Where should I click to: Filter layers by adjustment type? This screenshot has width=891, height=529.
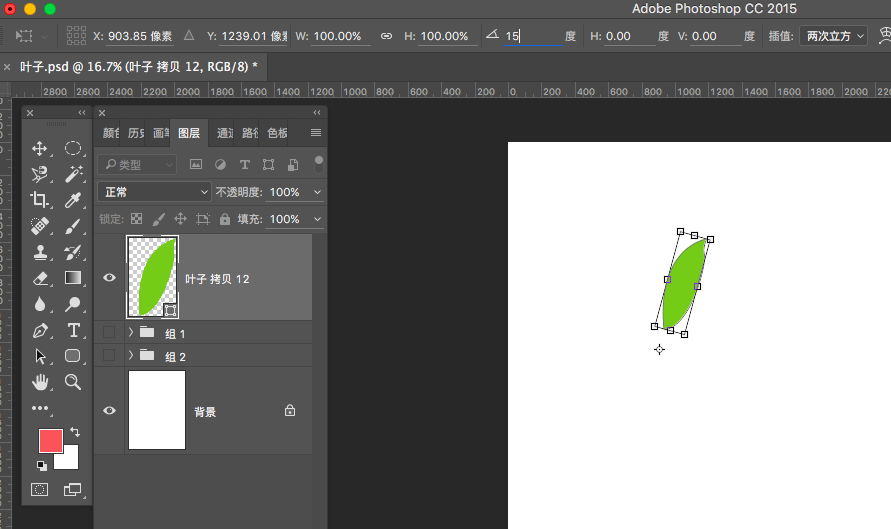click(x=220, y=165)
